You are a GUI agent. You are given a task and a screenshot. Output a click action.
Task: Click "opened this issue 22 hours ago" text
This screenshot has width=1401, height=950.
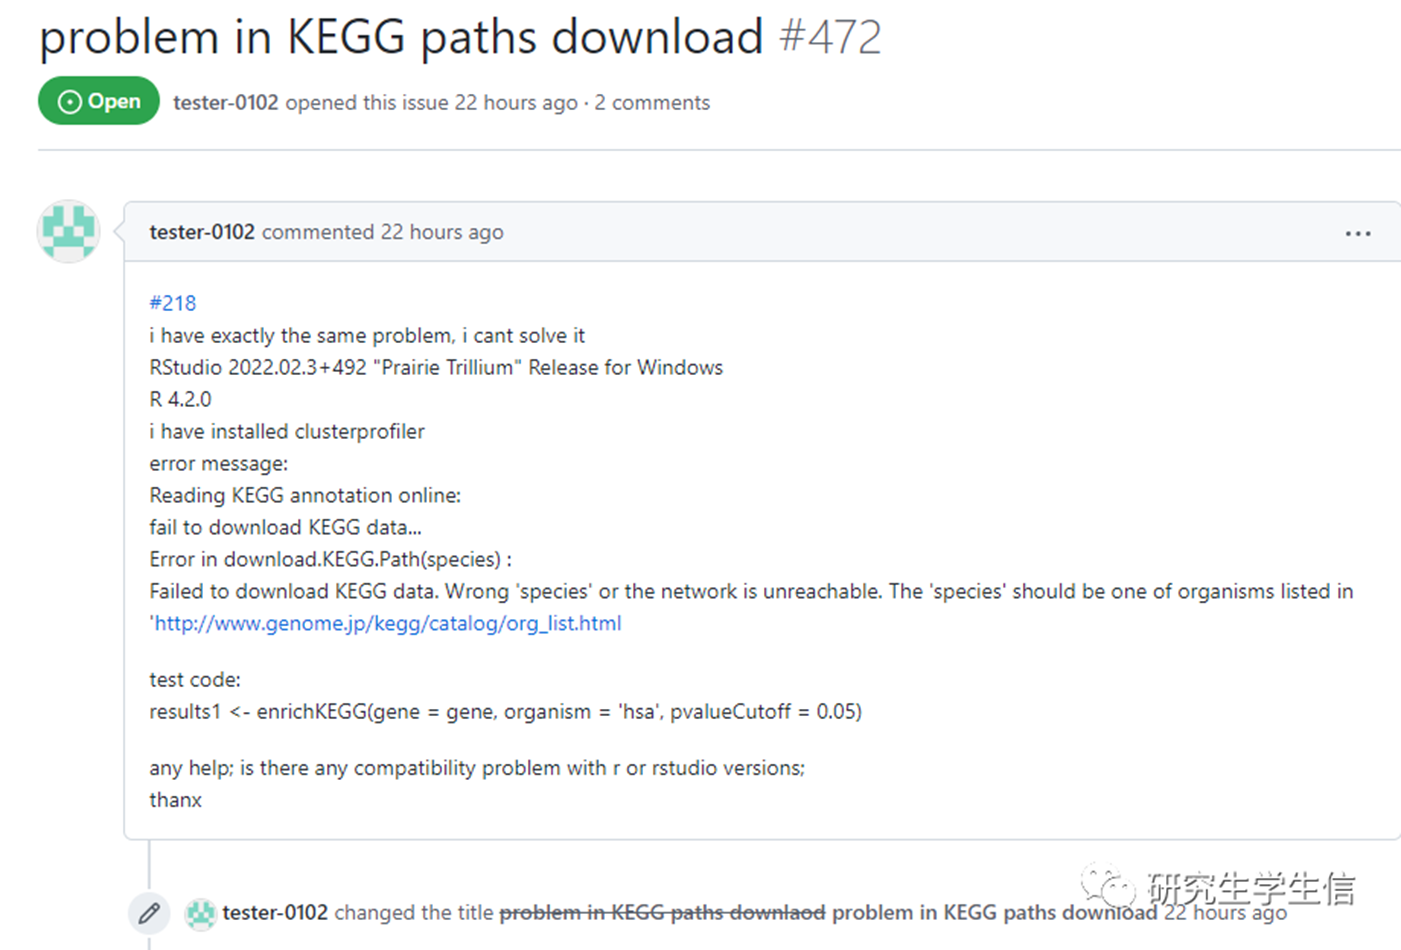(431, 102)
